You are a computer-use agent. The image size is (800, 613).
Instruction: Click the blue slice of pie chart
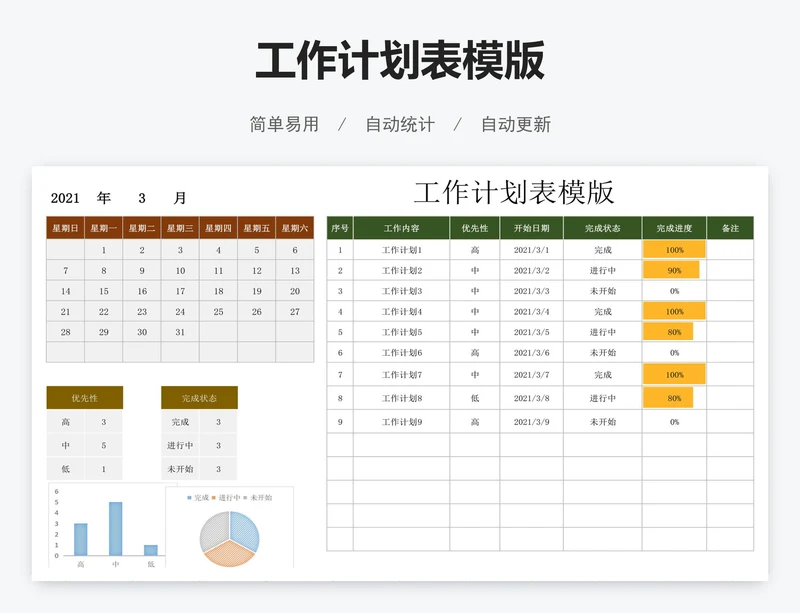pyautogui.click(x=245, y=530)
